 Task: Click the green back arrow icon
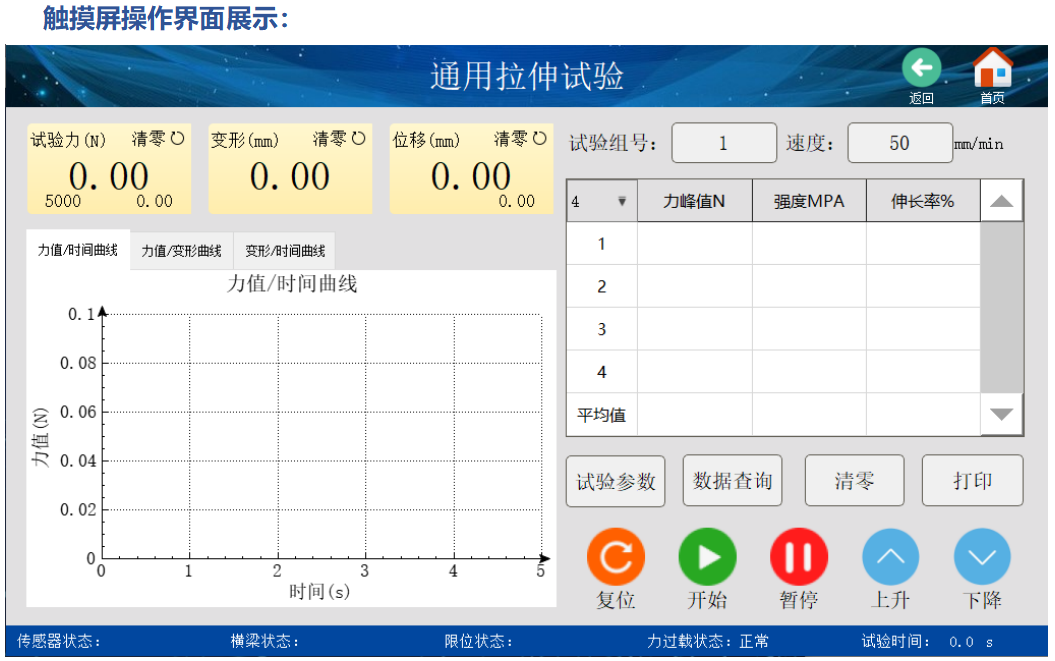click(921, 69)
